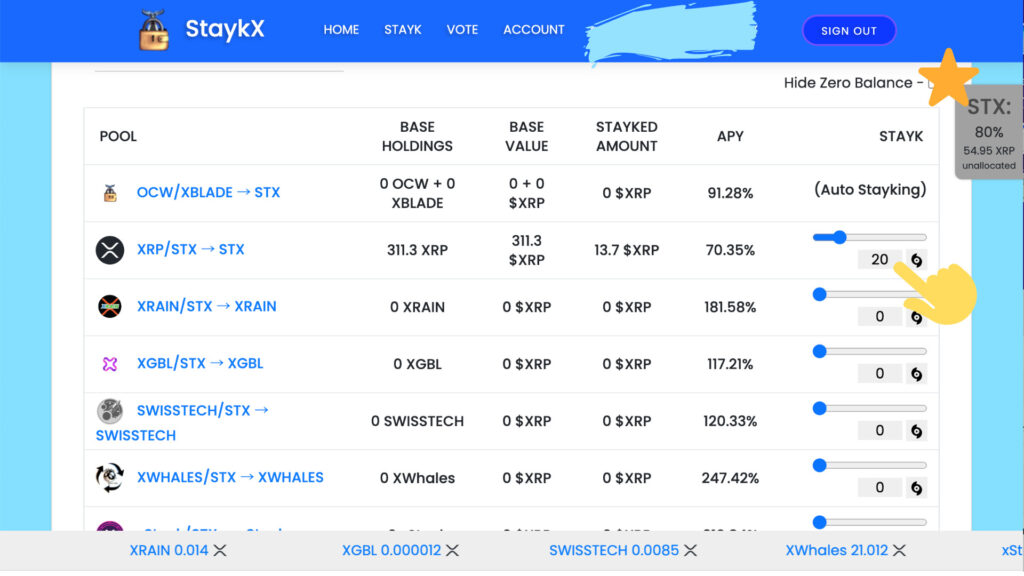Click the APY column header

(x=730, y=136)
